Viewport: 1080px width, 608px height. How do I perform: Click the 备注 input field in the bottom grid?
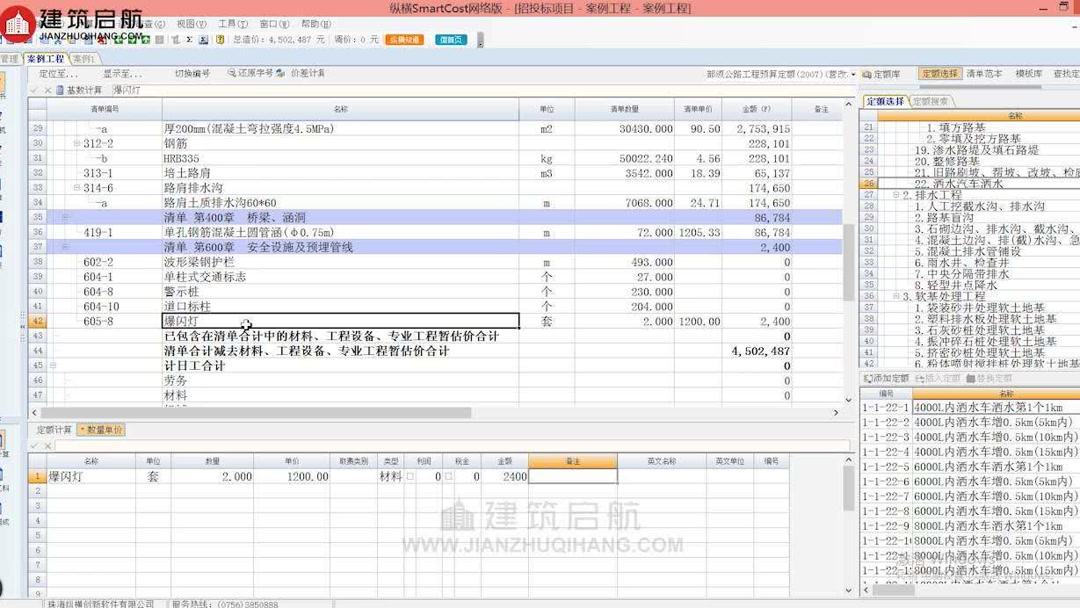click(x=572, y=477)
